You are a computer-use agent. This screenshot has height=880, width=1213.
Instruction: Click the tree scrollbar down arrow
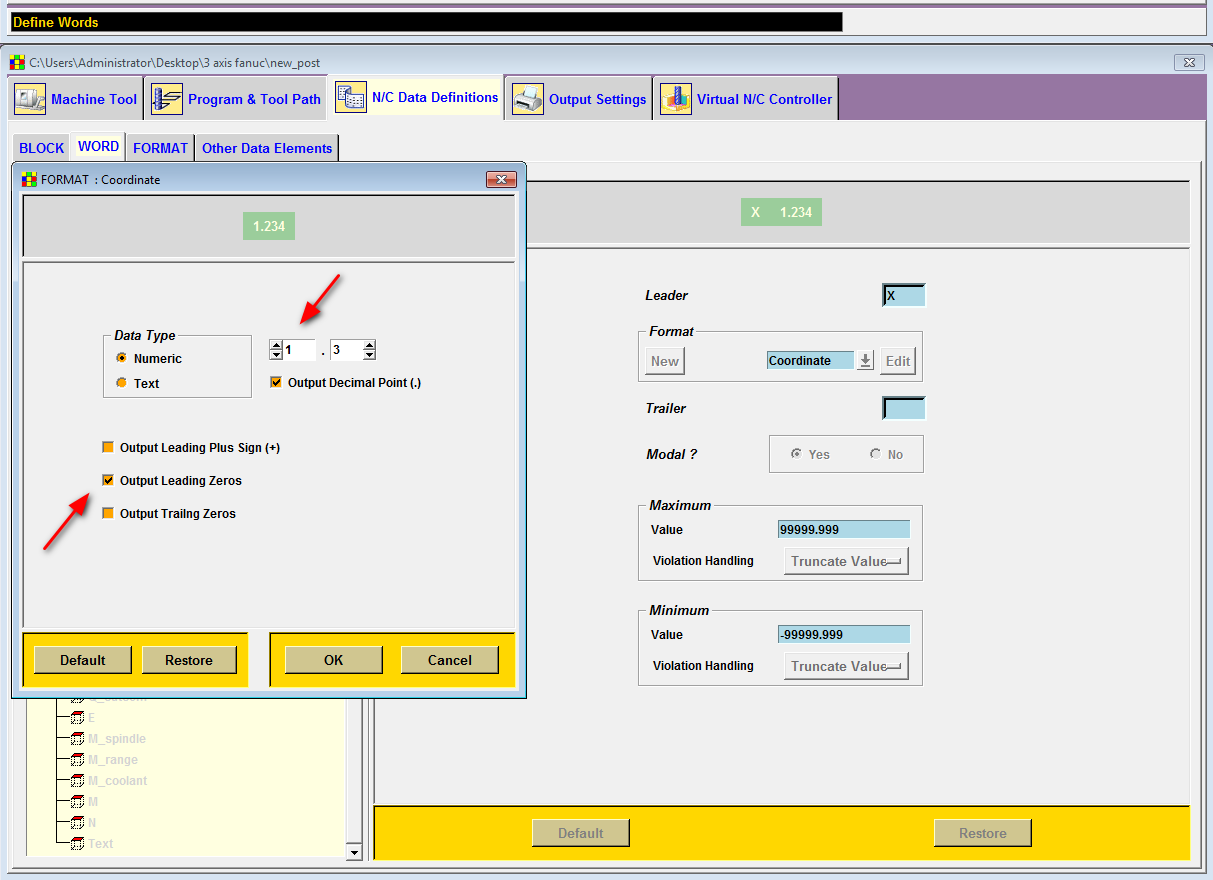pyautogui.click(x=354, y=852)
